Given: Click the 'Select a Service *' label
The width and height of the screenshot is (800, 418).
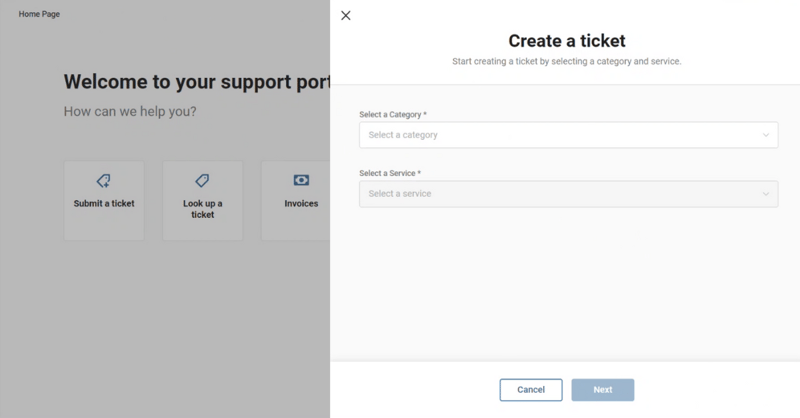Looking at the screenshot, I should coord(390,173).
